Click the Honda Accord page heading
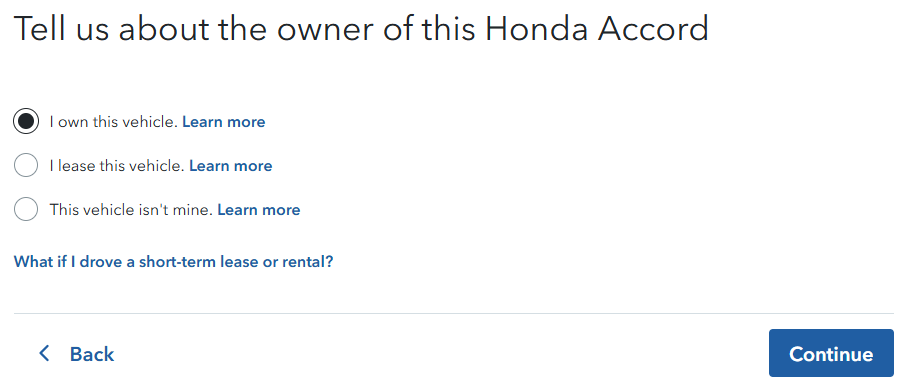903x392 pixels. [x=361, y=29]
